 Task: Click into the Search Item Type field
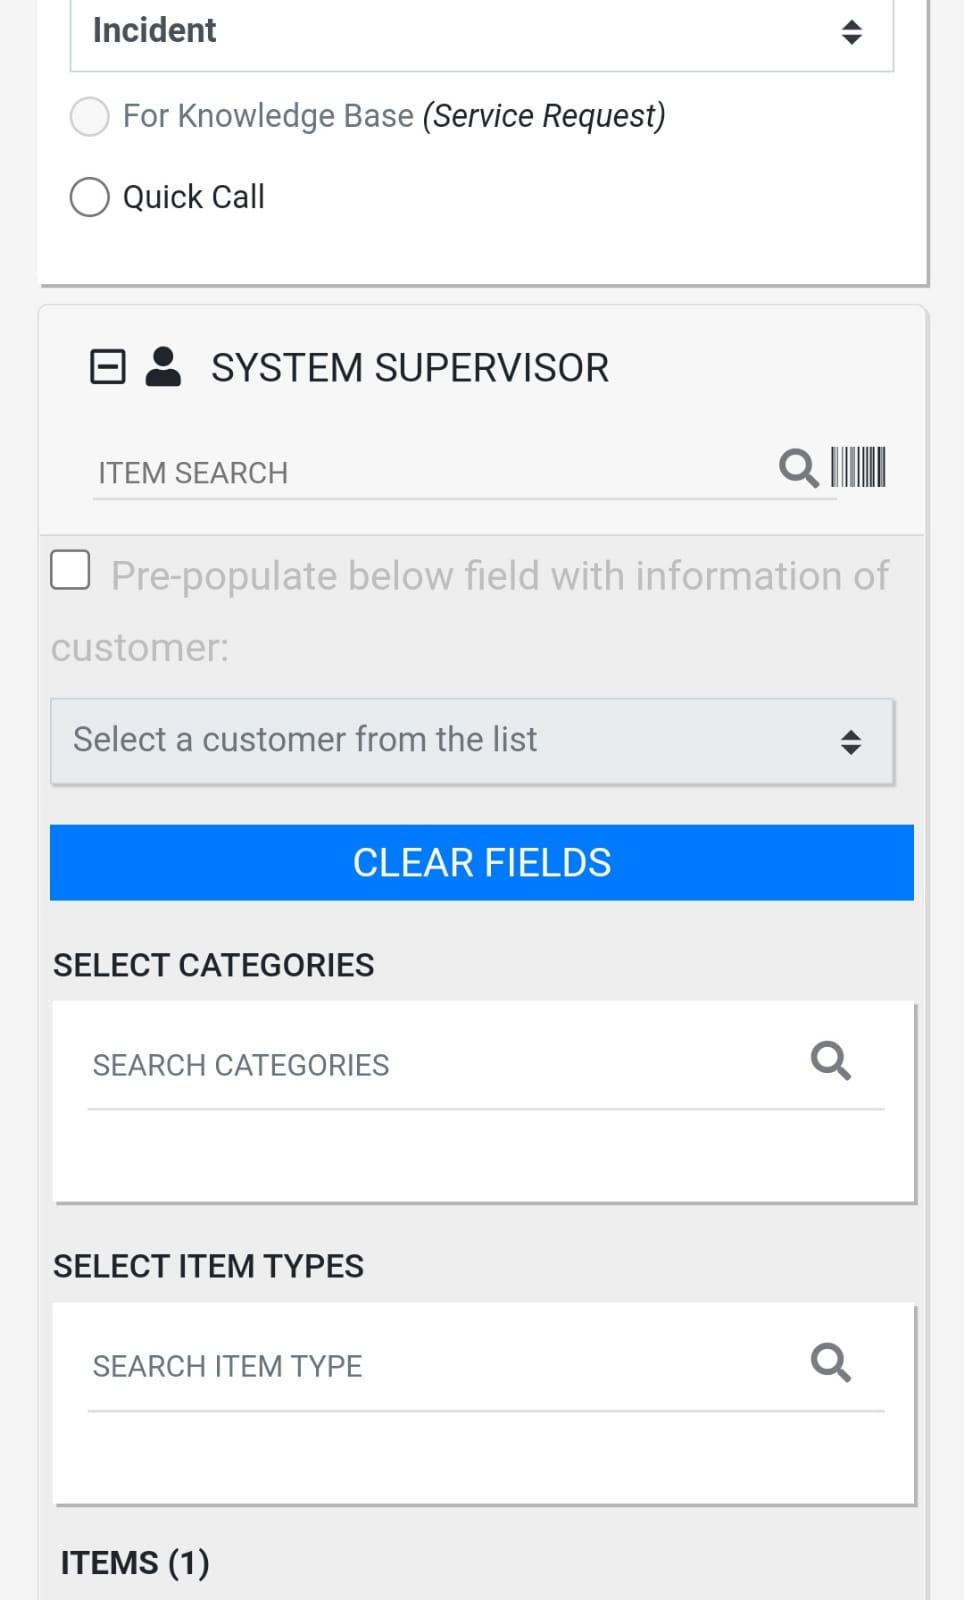440,1366
